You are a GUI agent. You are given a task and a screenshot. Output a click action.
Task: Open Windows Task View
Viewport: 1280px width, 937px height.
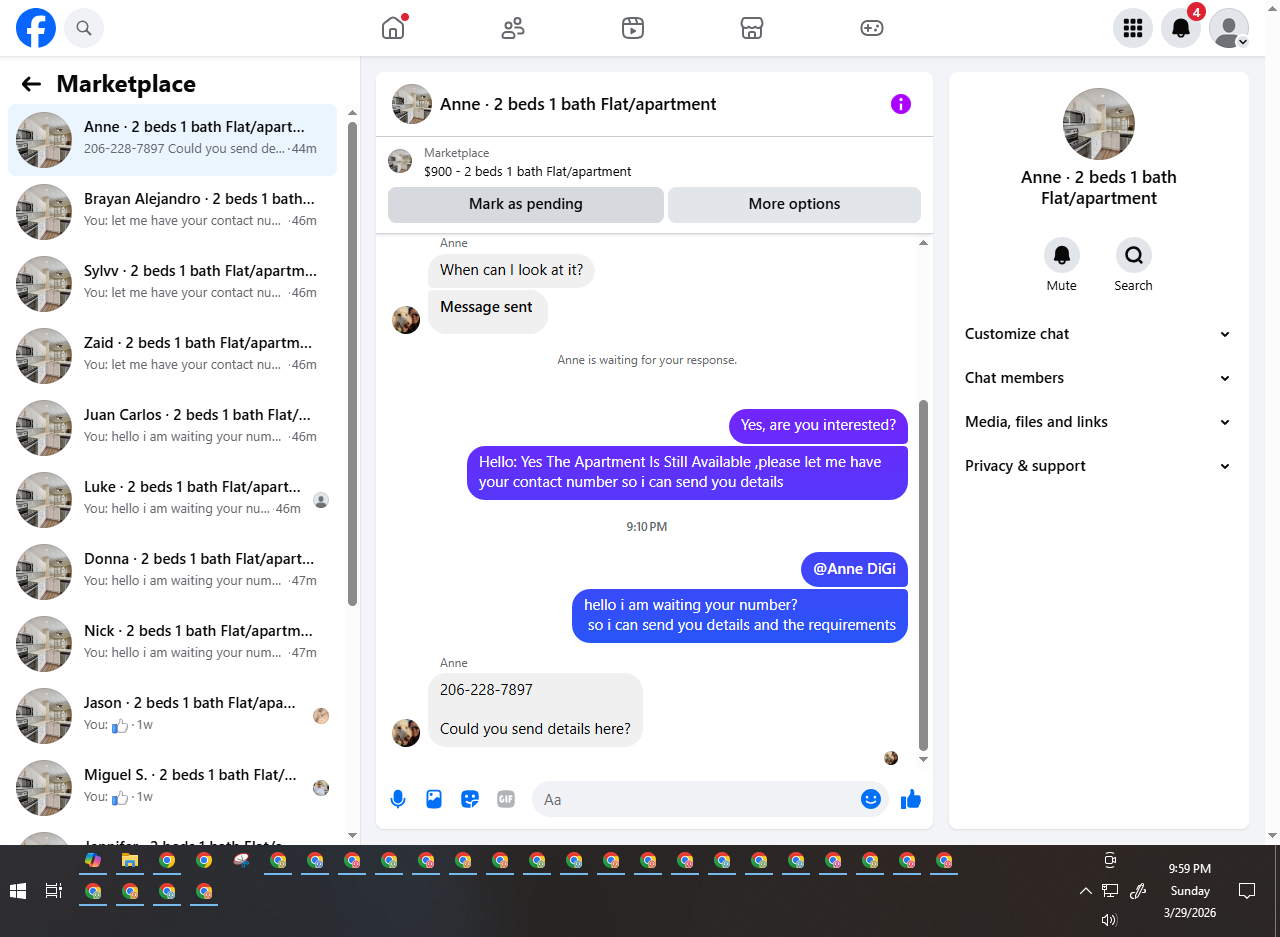tap(54, 890)
